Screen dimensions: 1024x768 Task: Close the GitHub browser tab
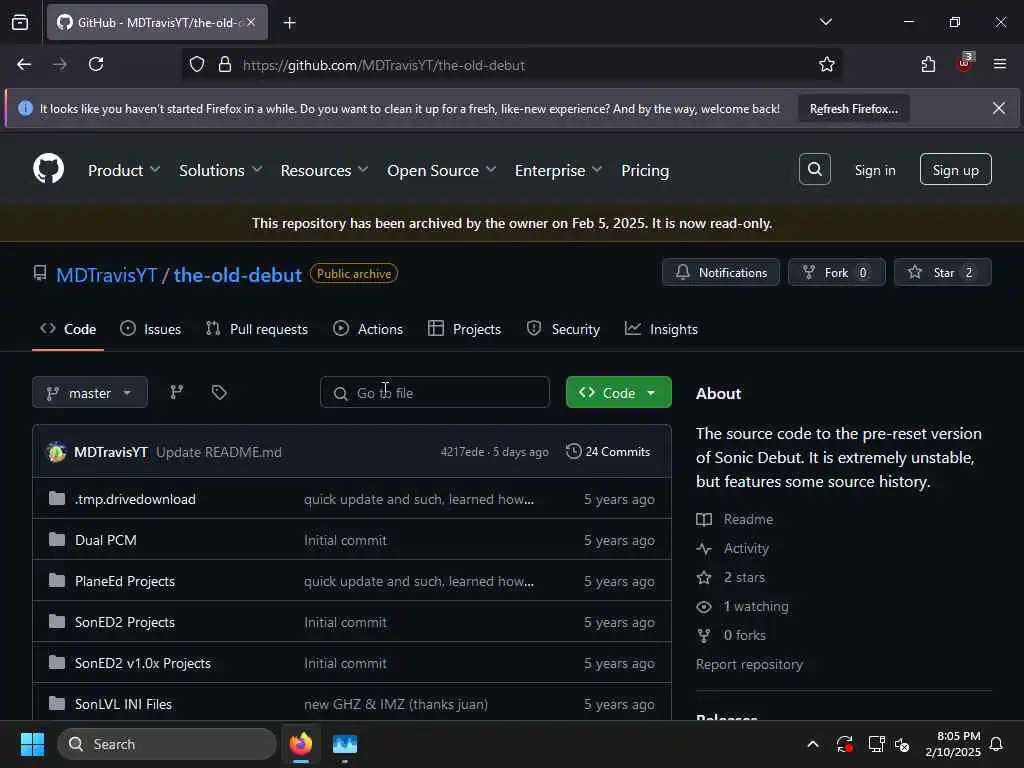(x=251, y=22)
